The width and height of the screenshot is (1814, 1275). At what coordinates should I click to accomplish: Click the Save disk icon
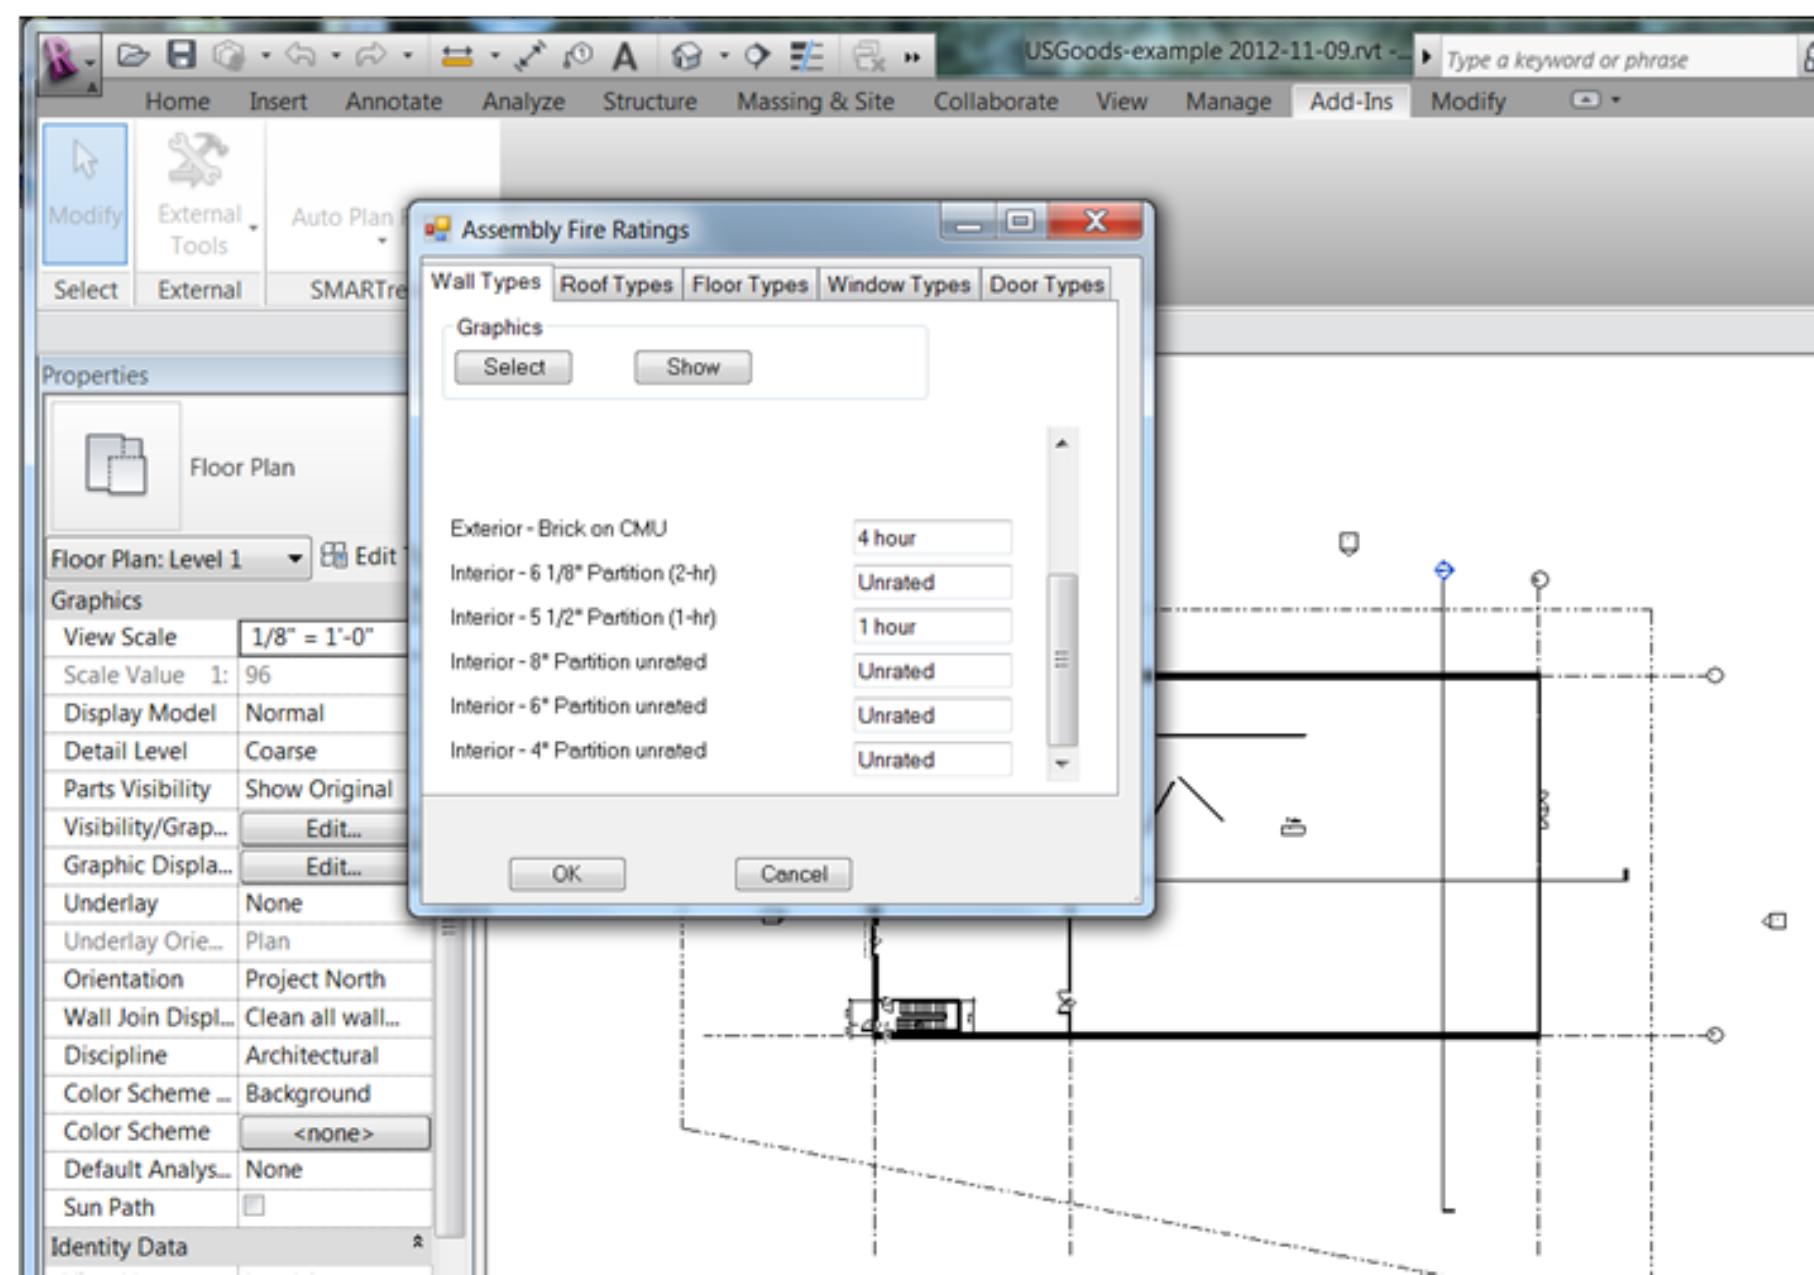(181, 55)
